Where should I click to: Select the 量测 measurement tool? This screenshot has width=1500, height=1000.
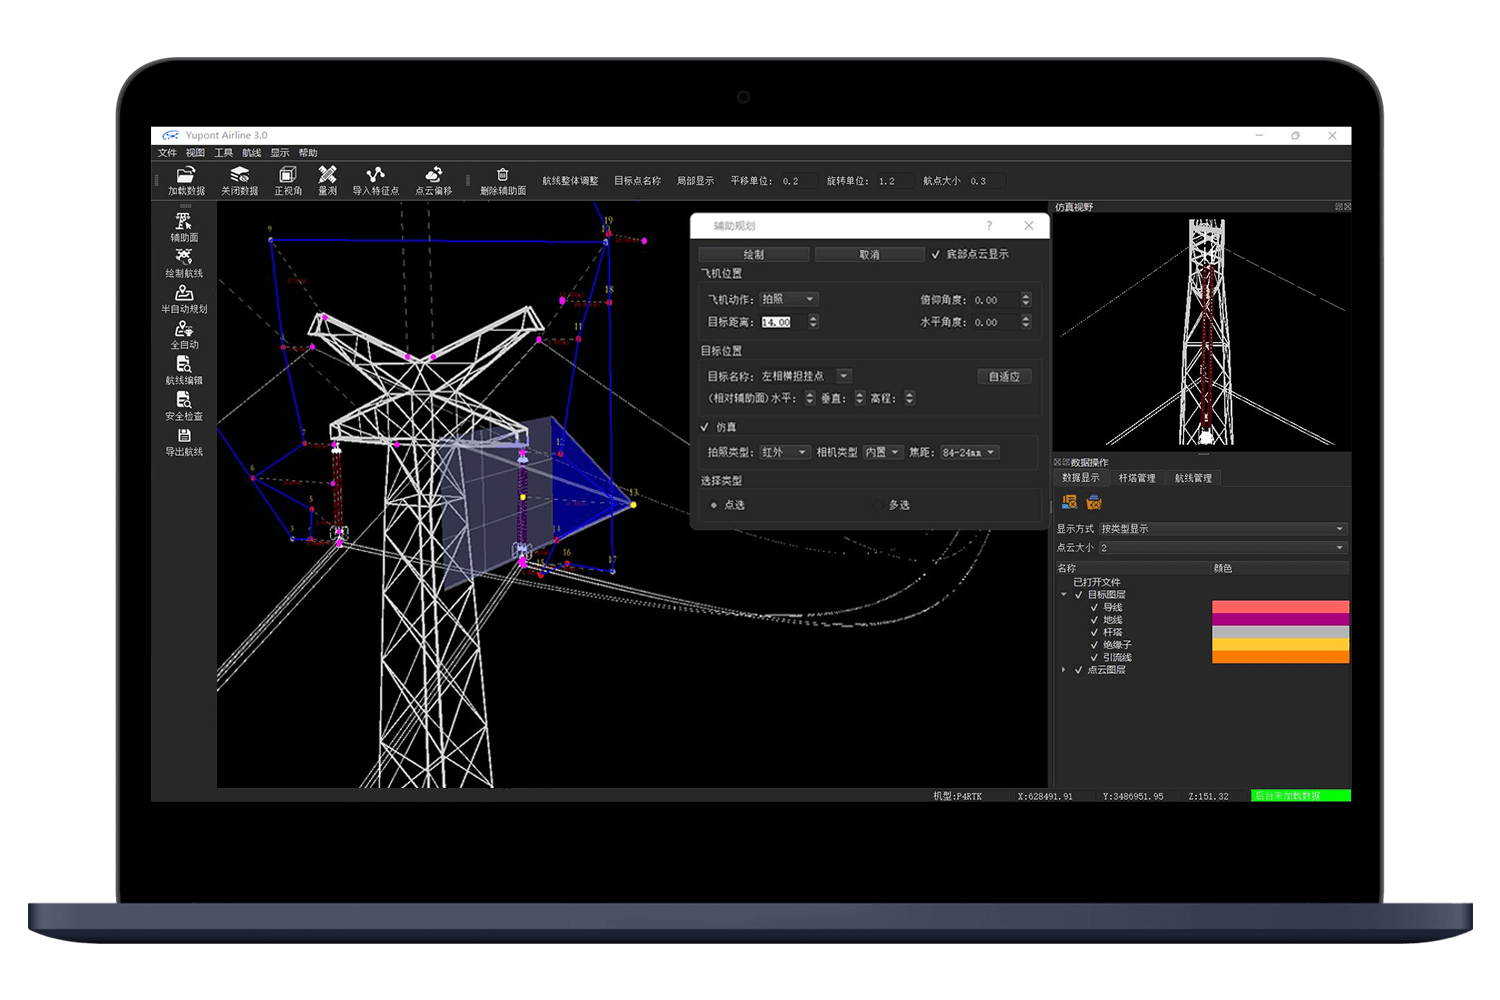[327, 175]
